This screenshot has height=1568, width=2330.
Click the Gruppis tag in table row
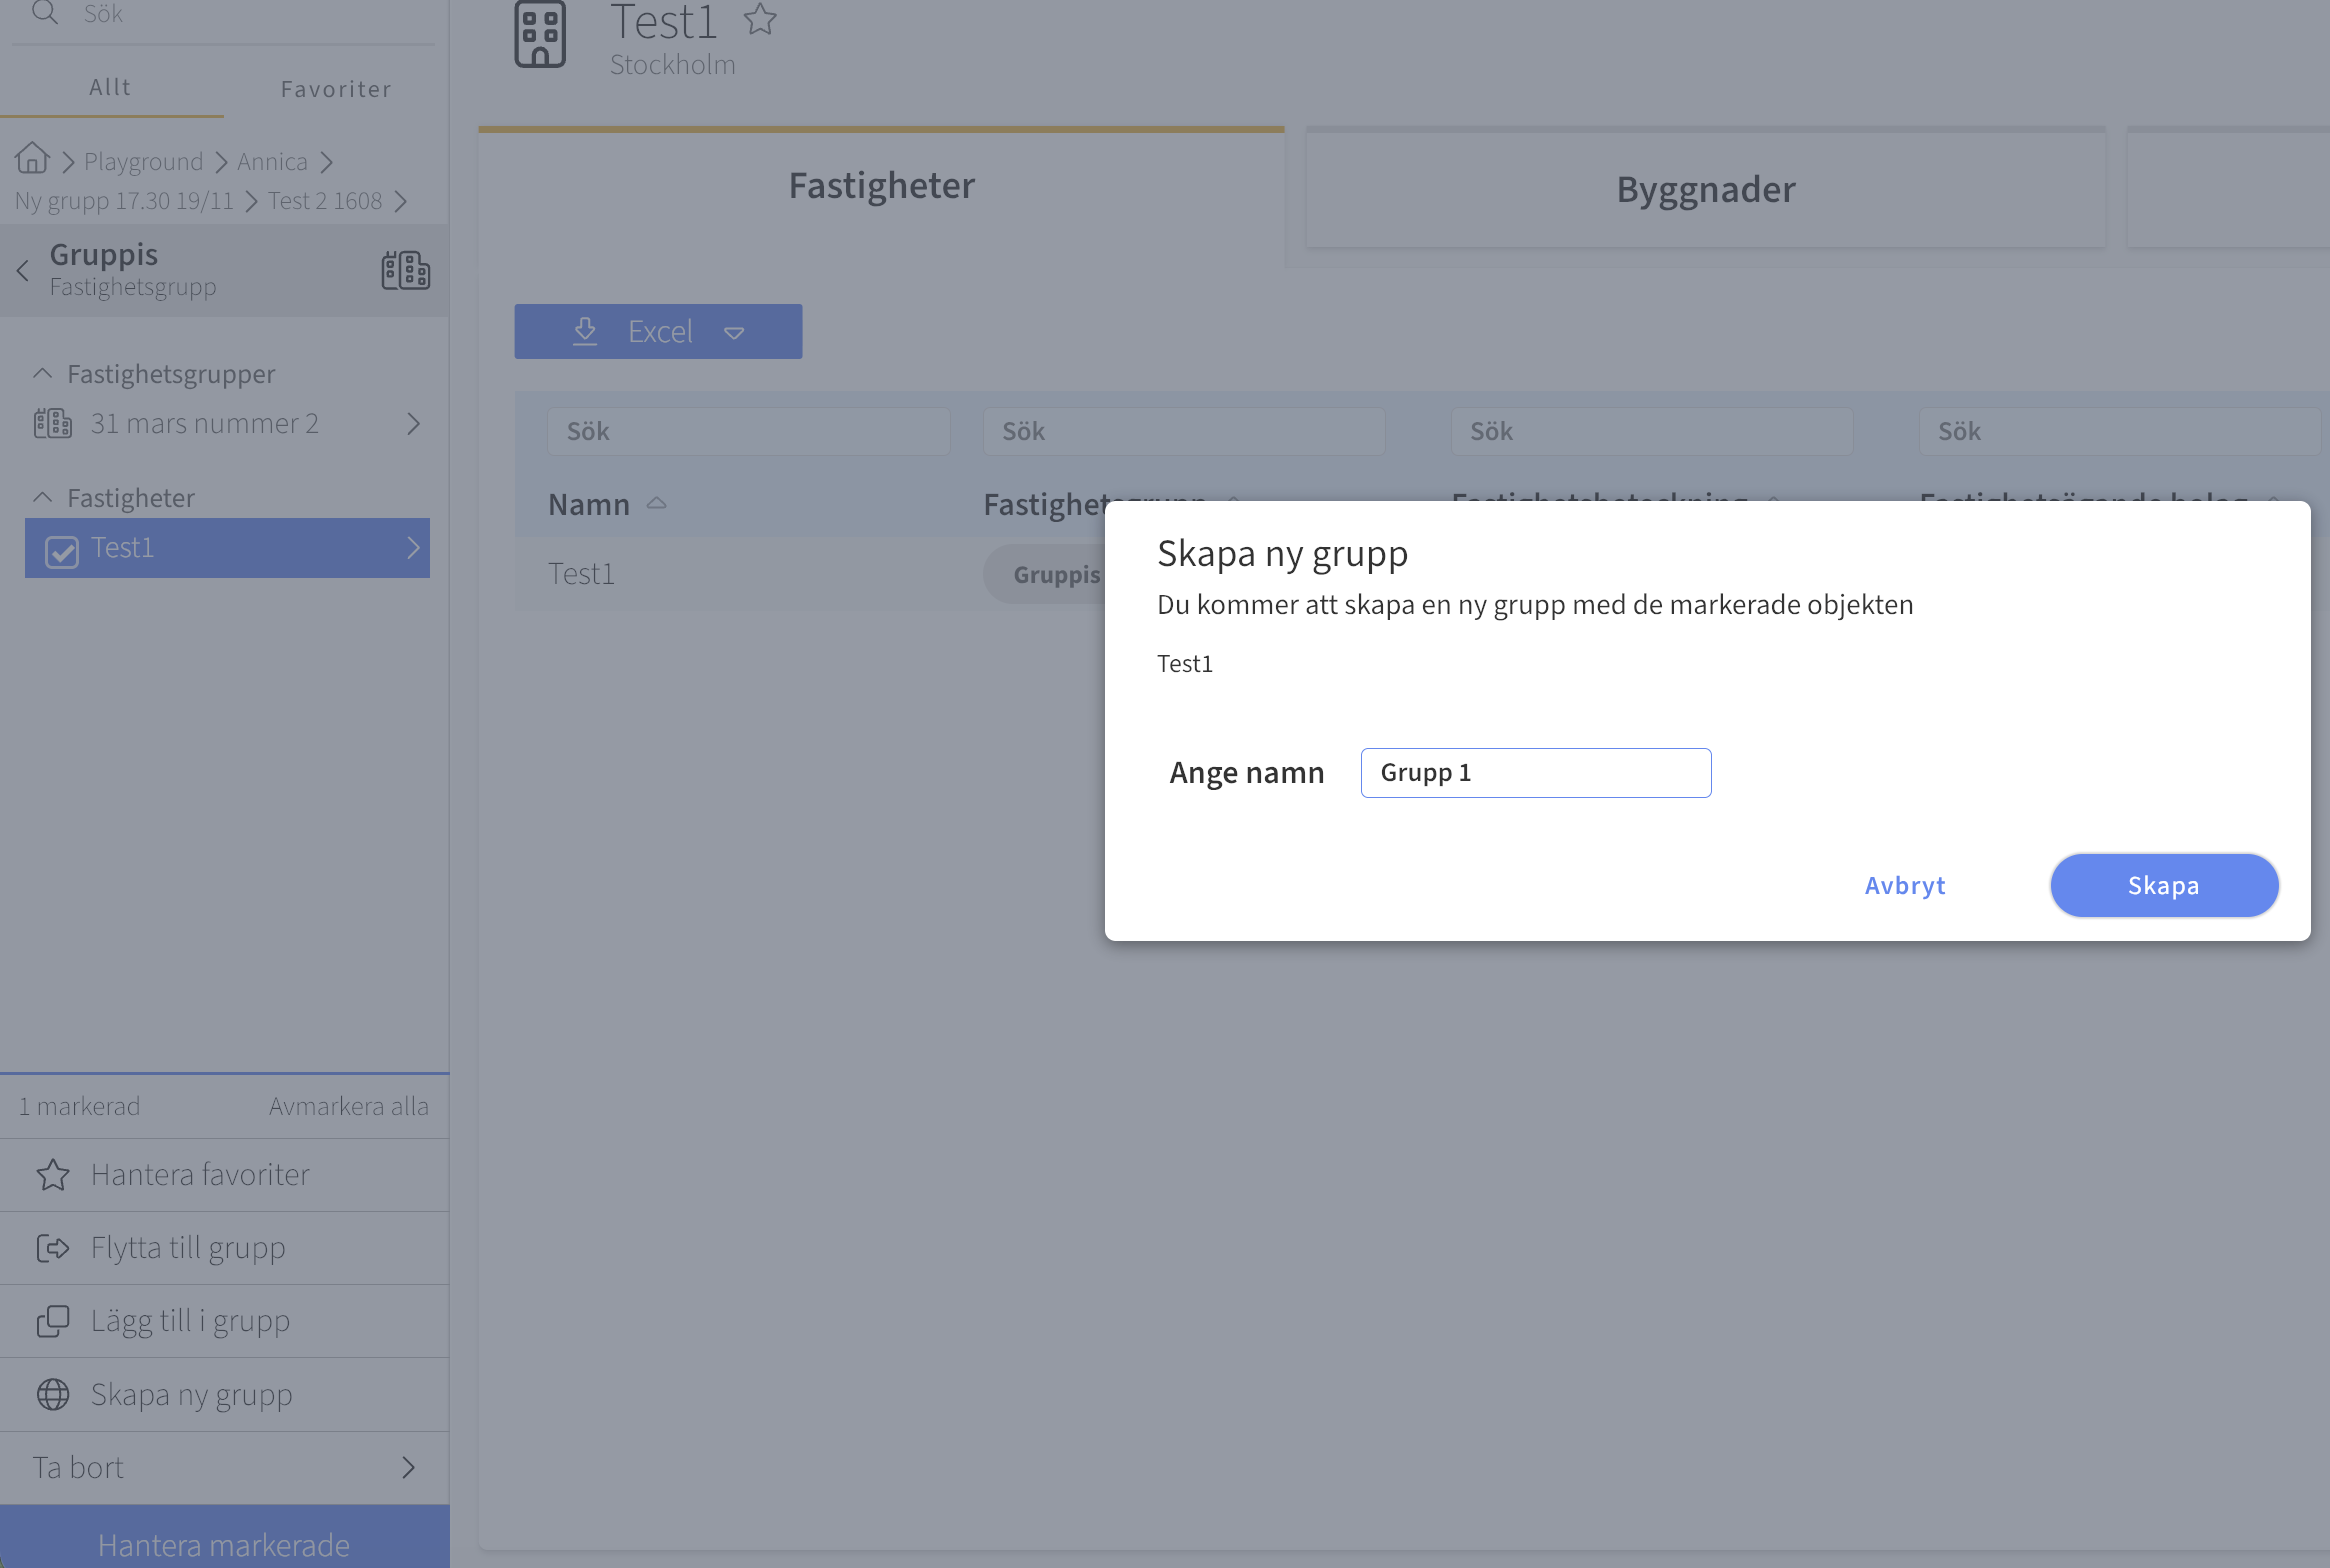[x=1045, y=574]
